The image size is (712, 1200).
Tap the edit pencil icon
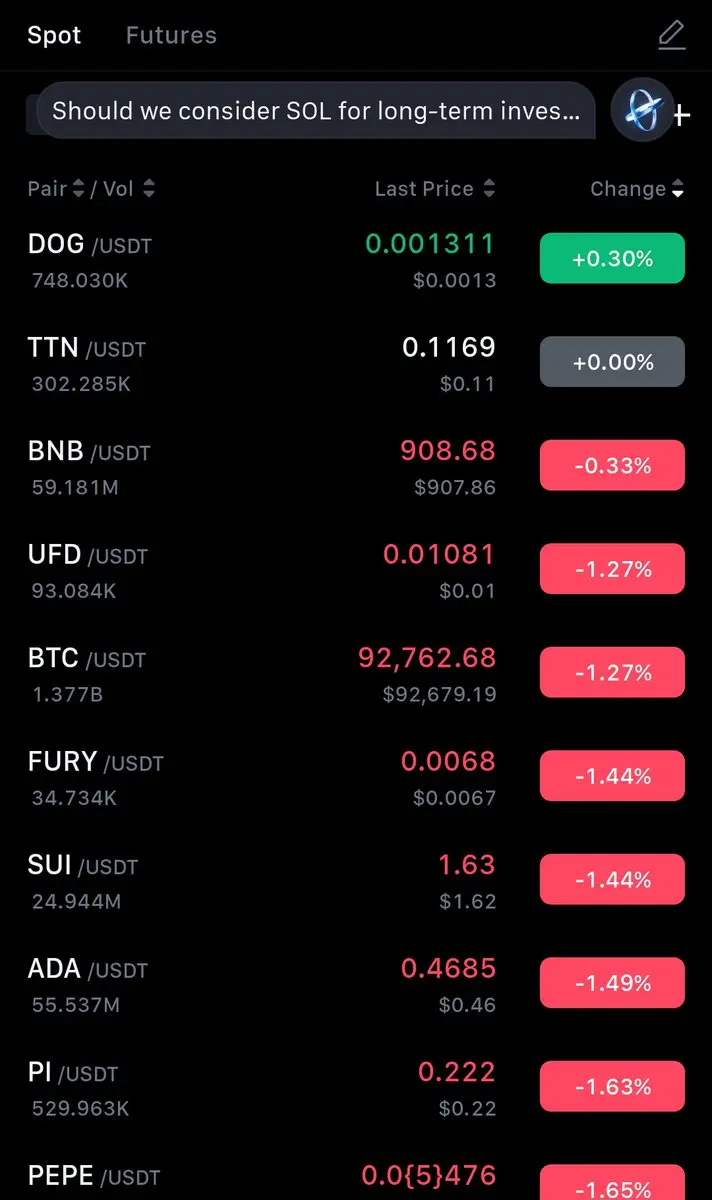click(x=671, y=36)
